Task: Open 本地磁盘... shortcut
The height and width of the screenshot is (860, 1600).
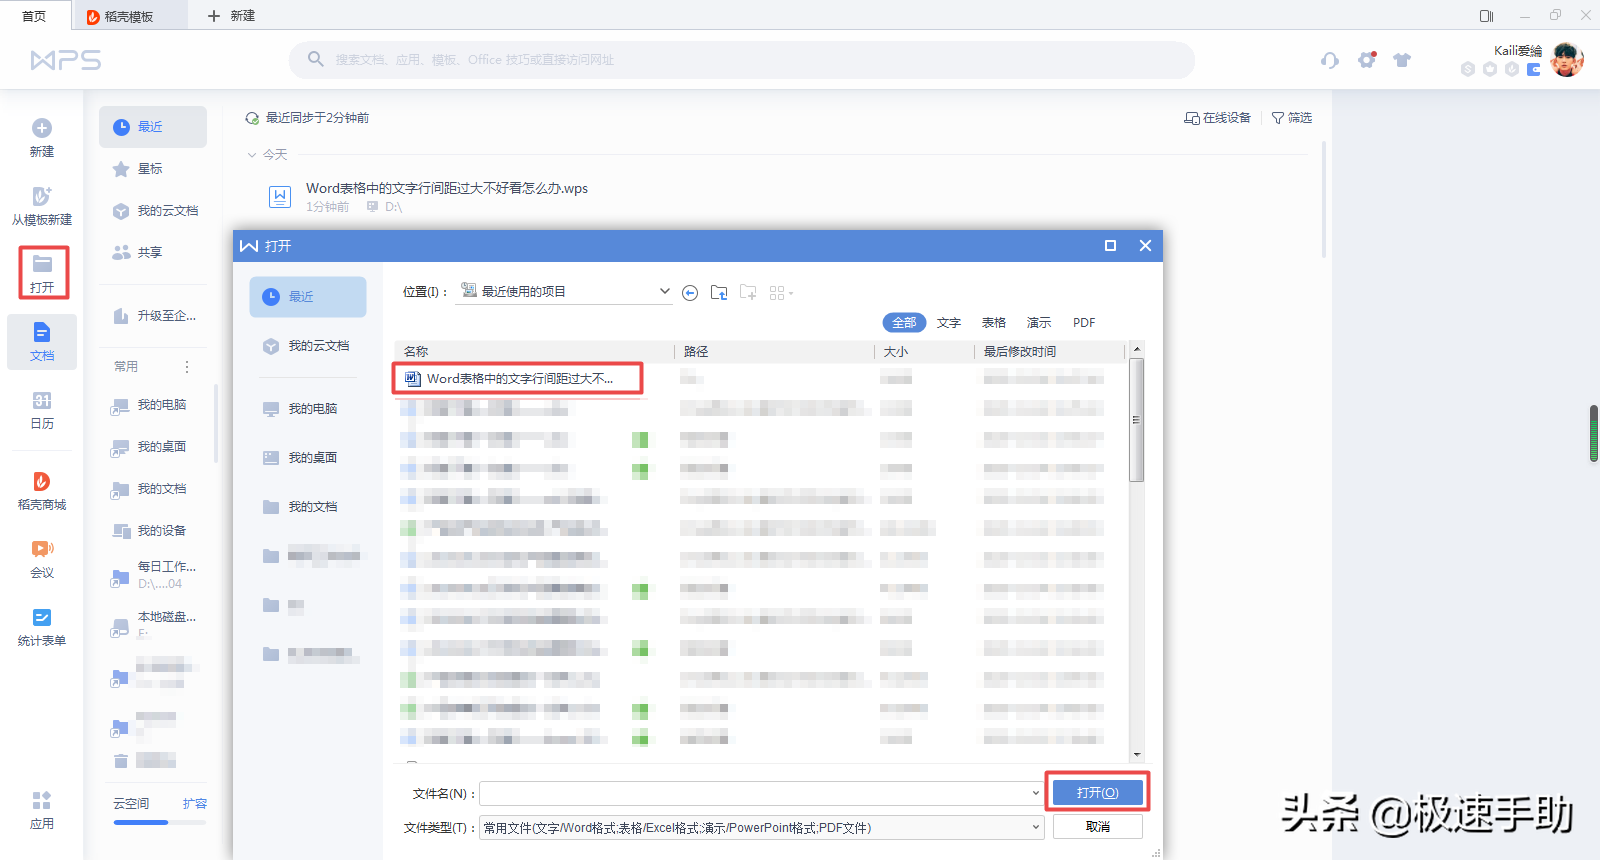Action: pyautogui.click(x=153, y=624)
